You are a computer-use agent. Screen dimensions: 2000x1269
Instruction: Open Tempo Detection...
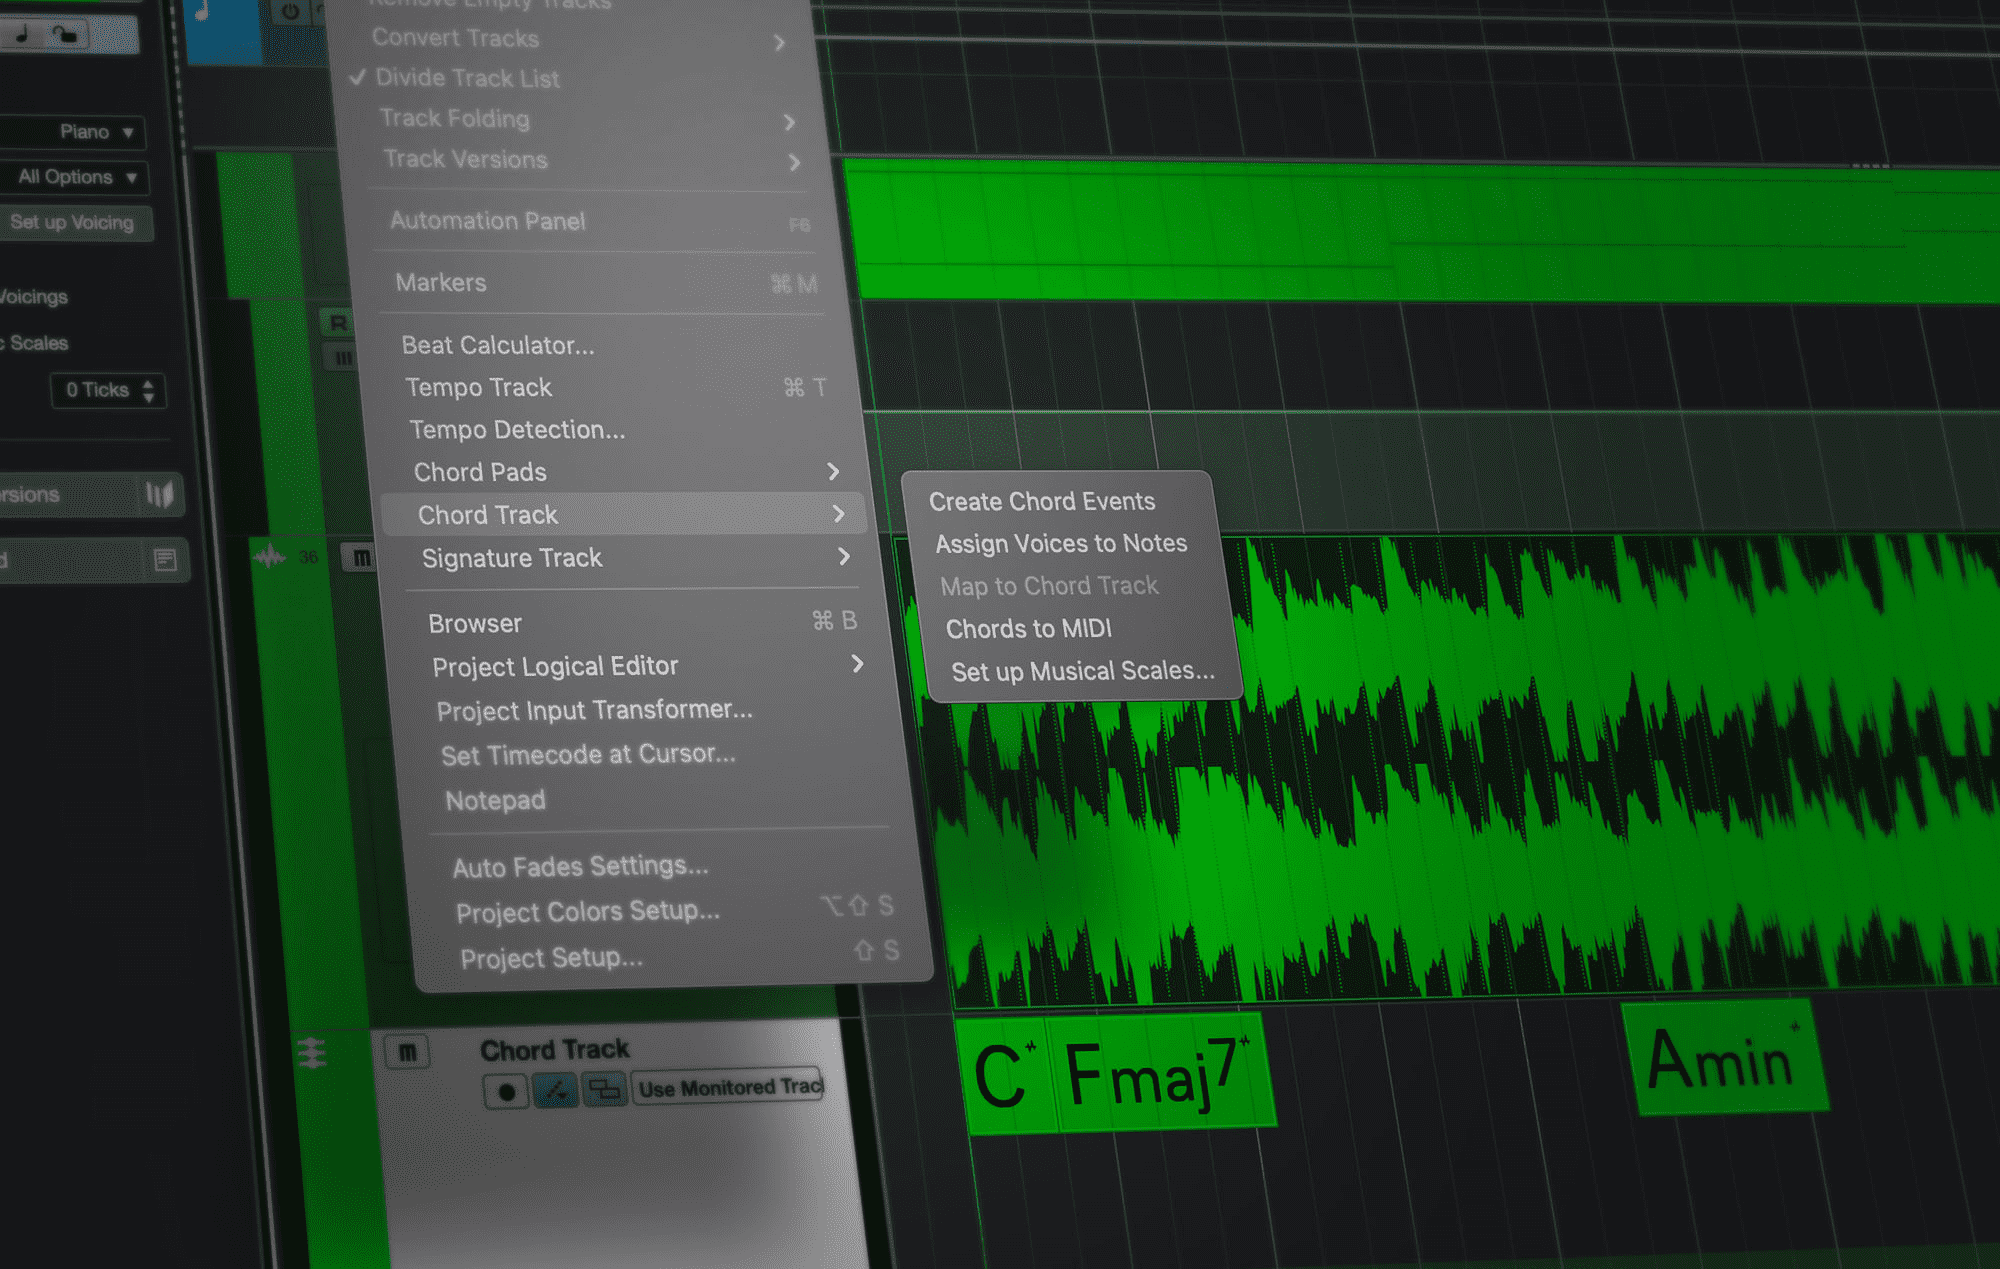click(x=517, y=430)
